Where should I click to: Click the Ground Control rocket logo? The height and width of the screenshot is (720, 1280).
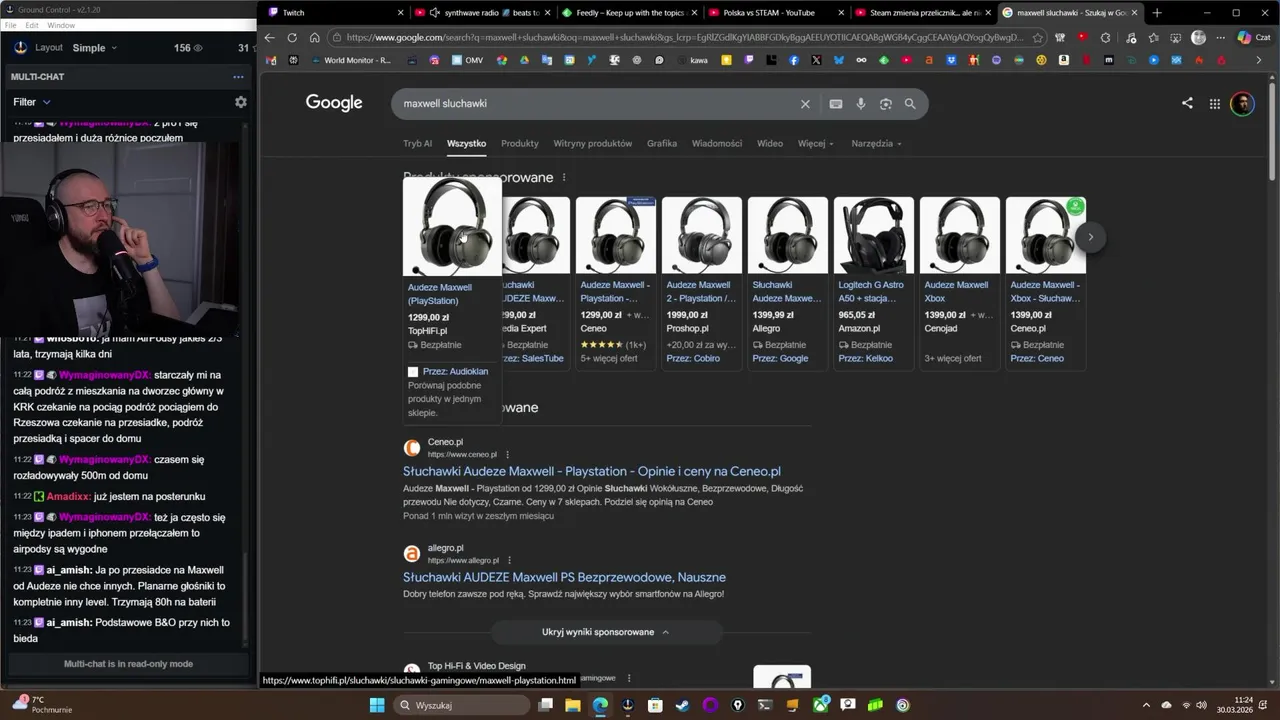21,47
